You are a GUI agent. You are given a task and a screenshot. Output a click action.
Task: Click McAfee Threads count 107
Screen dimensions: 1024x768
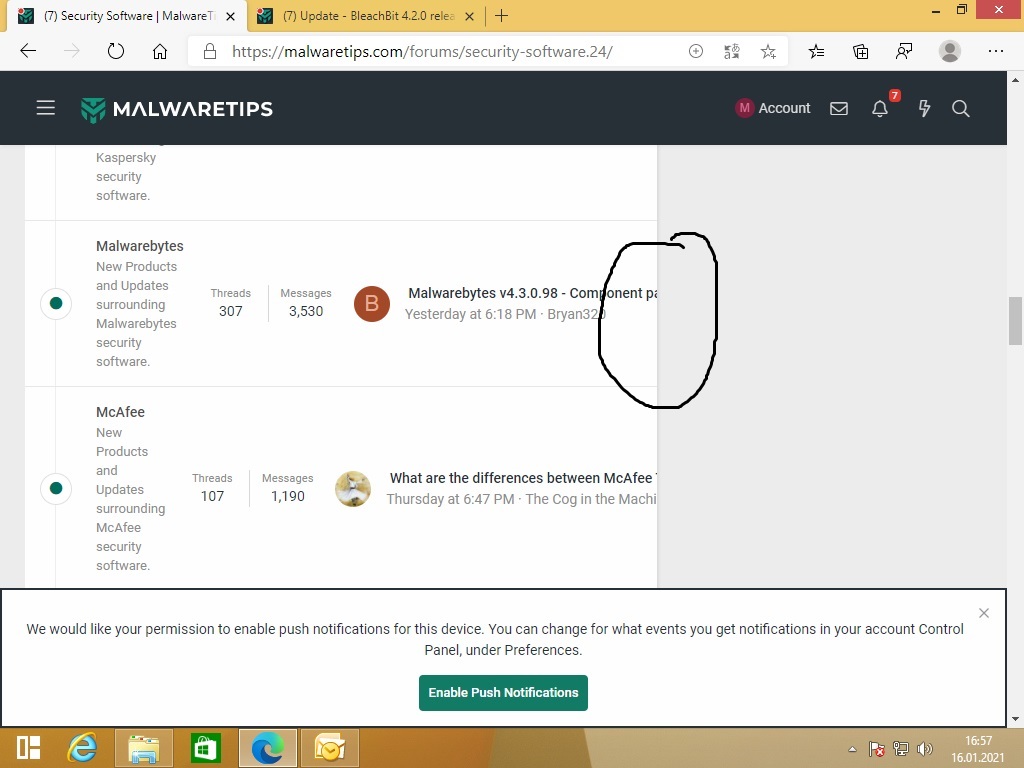pyautogui.click(x=212, y=496)
